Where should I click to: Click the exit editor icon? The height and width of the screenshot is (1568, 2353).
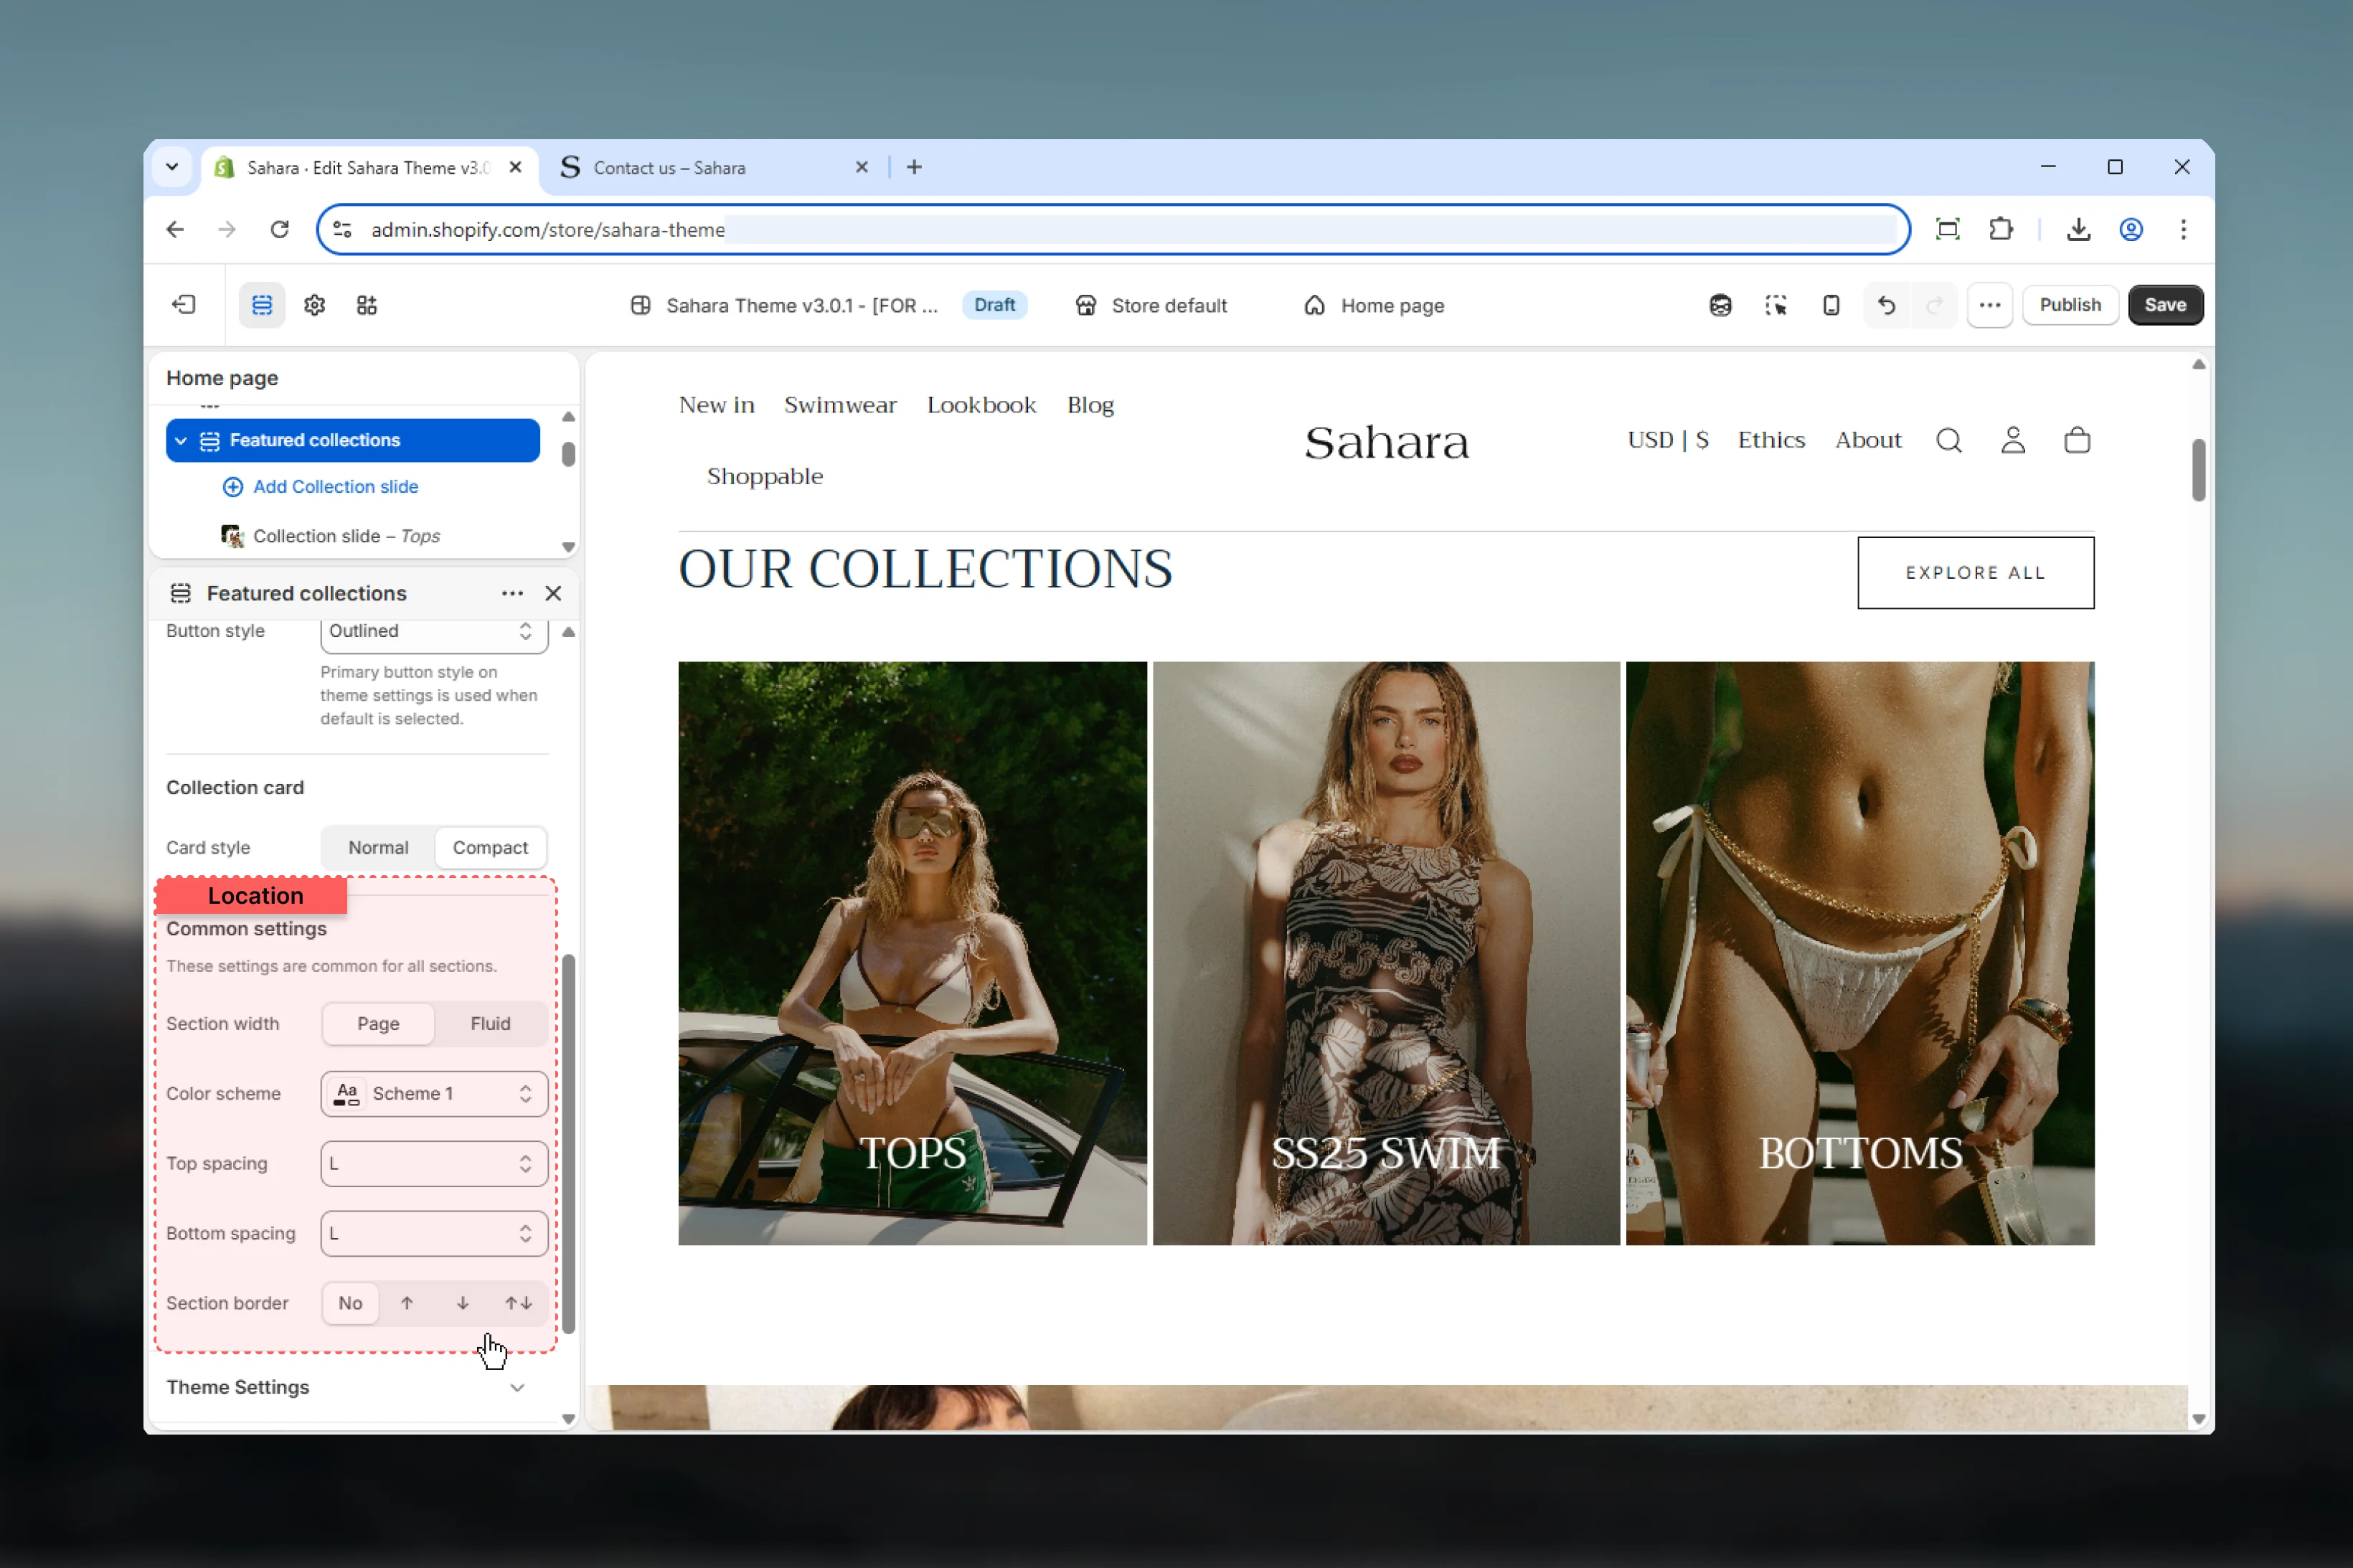184,305
